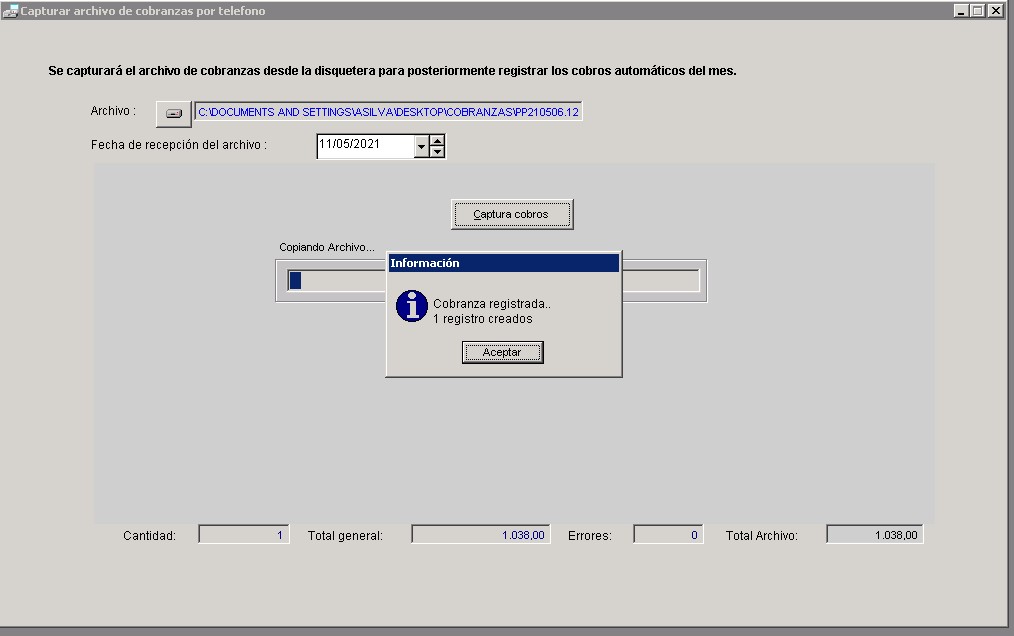
Task: Click the Copiando Archivo progress bar
Action: pos(330,281)
